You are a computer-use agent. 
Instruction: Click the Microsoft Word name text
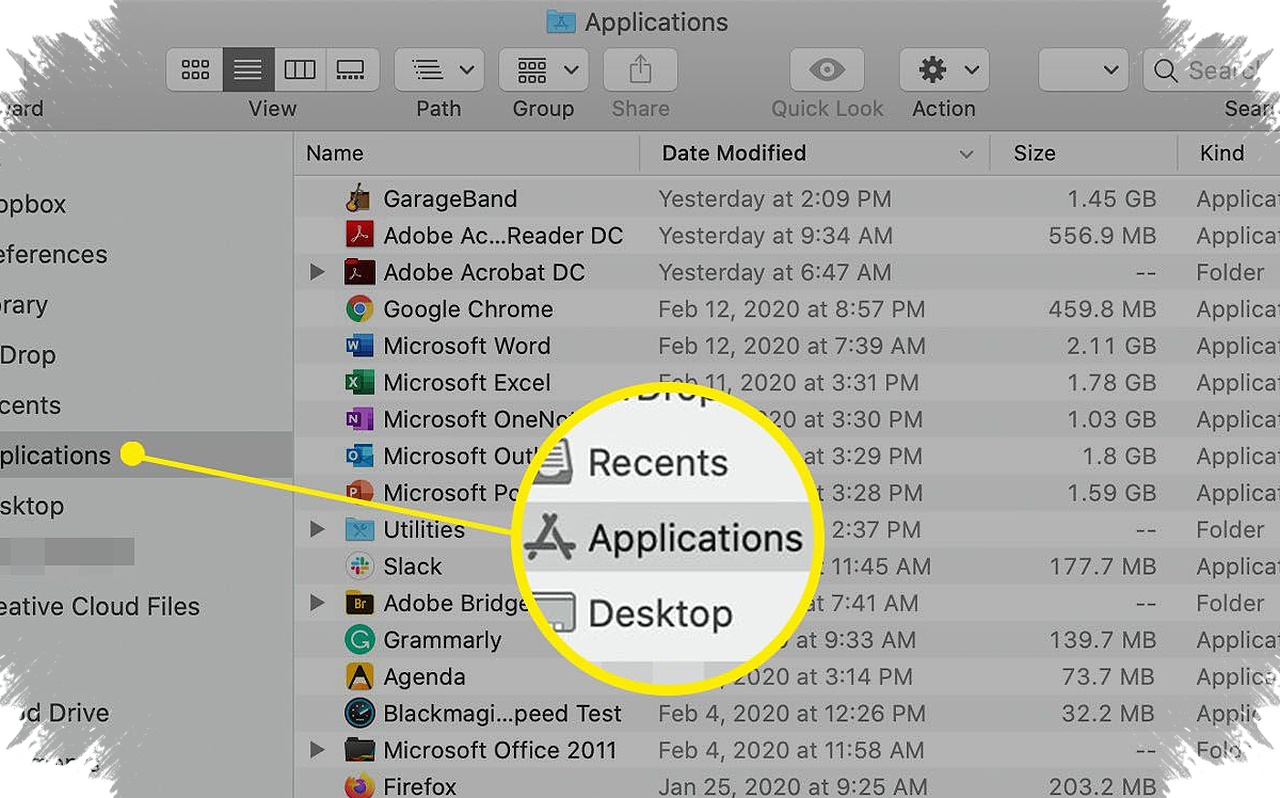click(466, 346)
